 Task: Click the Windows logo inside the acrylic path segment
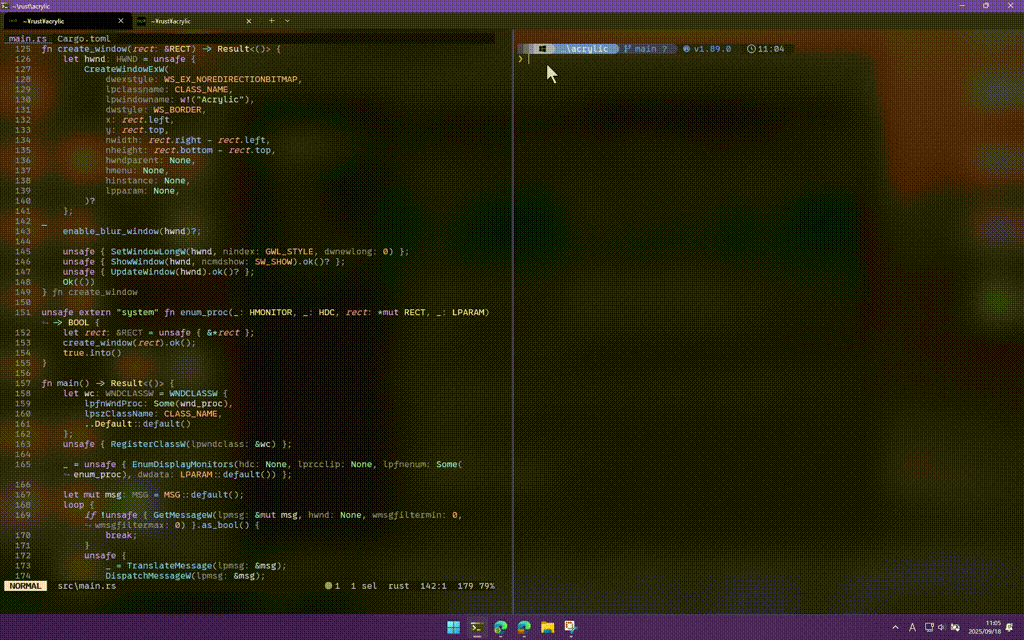coord(542,47)
